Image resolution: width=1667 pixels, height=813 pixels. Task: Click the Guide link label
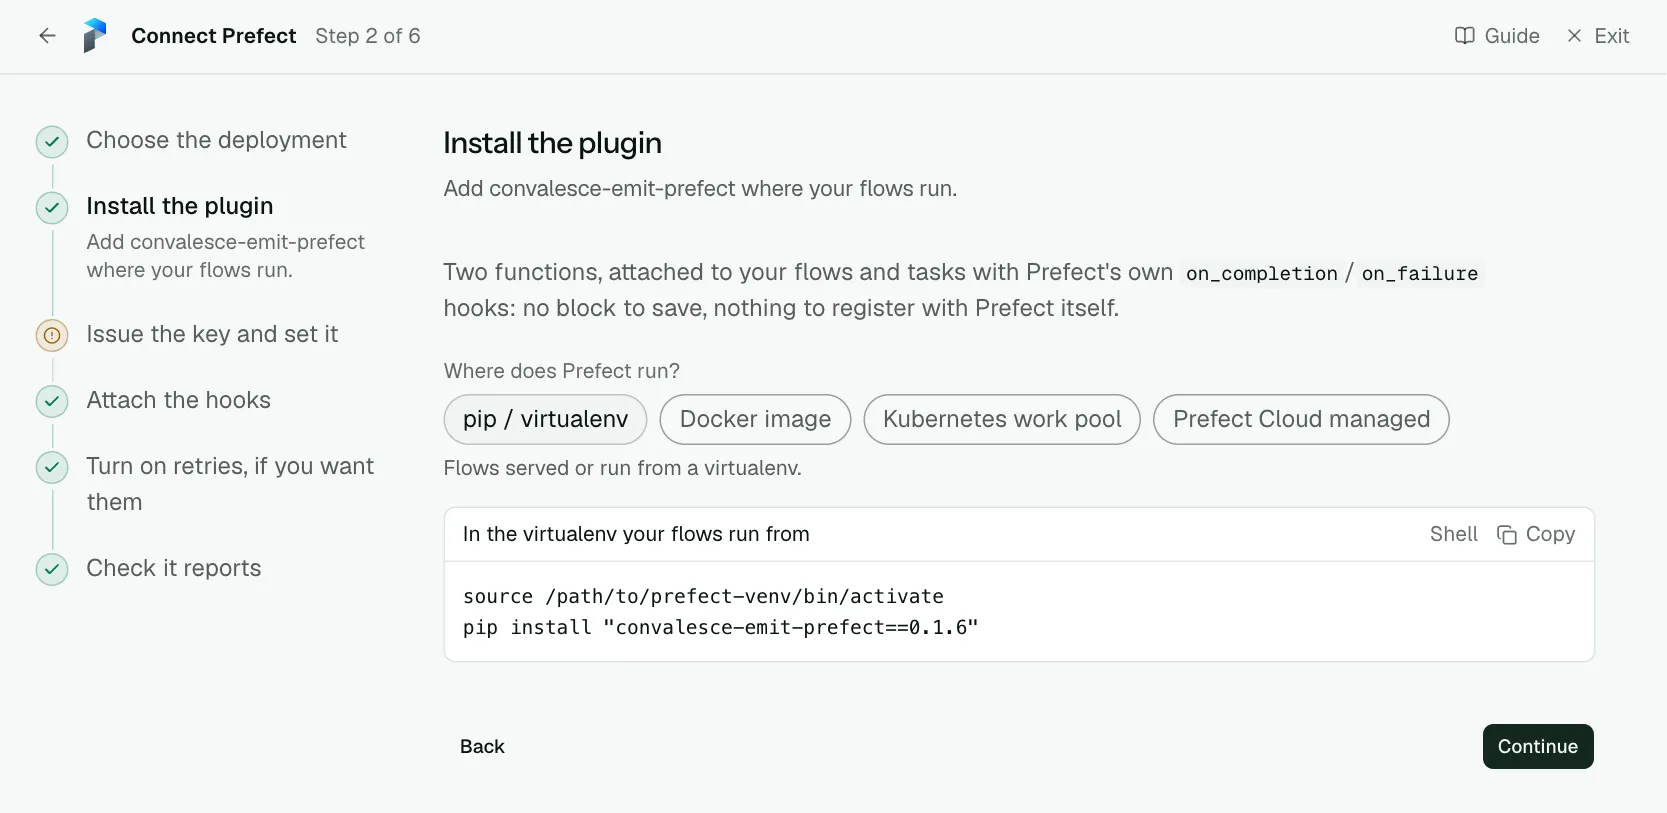point(1512,36)
